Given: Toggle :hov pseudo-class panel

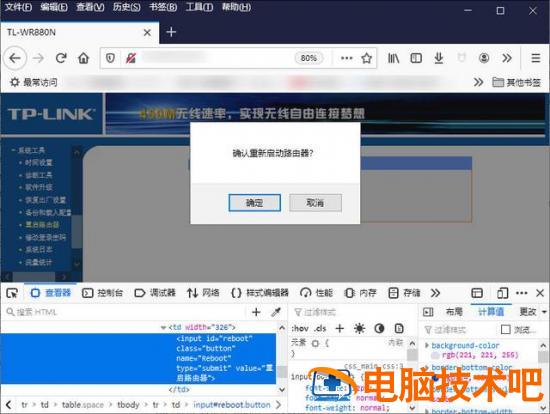Looking at the screenshot, I should pyautogui.click(x=300, y=329).
